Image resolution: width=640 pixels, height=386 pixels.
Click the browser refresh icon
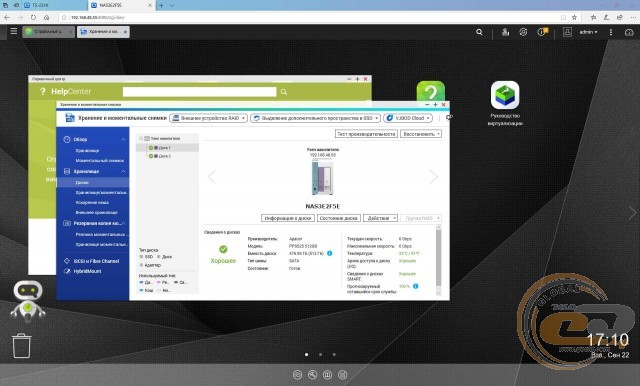pos(33,18)
